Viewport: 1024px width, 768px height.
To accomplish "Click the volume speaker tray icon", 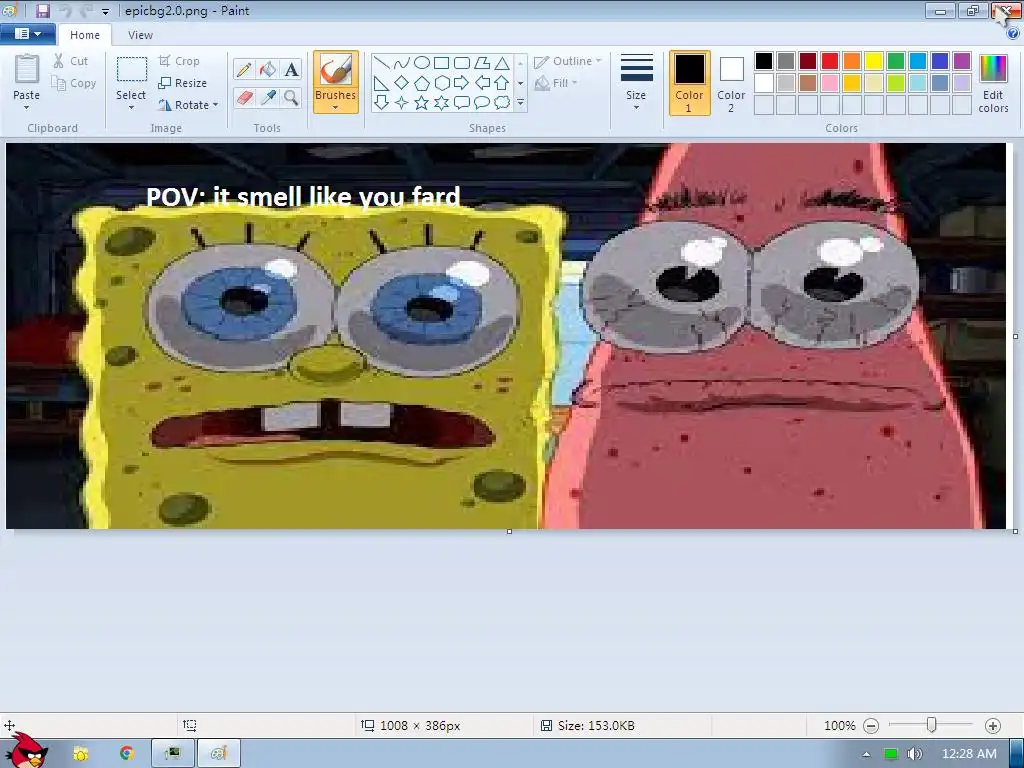I will click(x=914, y=754).
